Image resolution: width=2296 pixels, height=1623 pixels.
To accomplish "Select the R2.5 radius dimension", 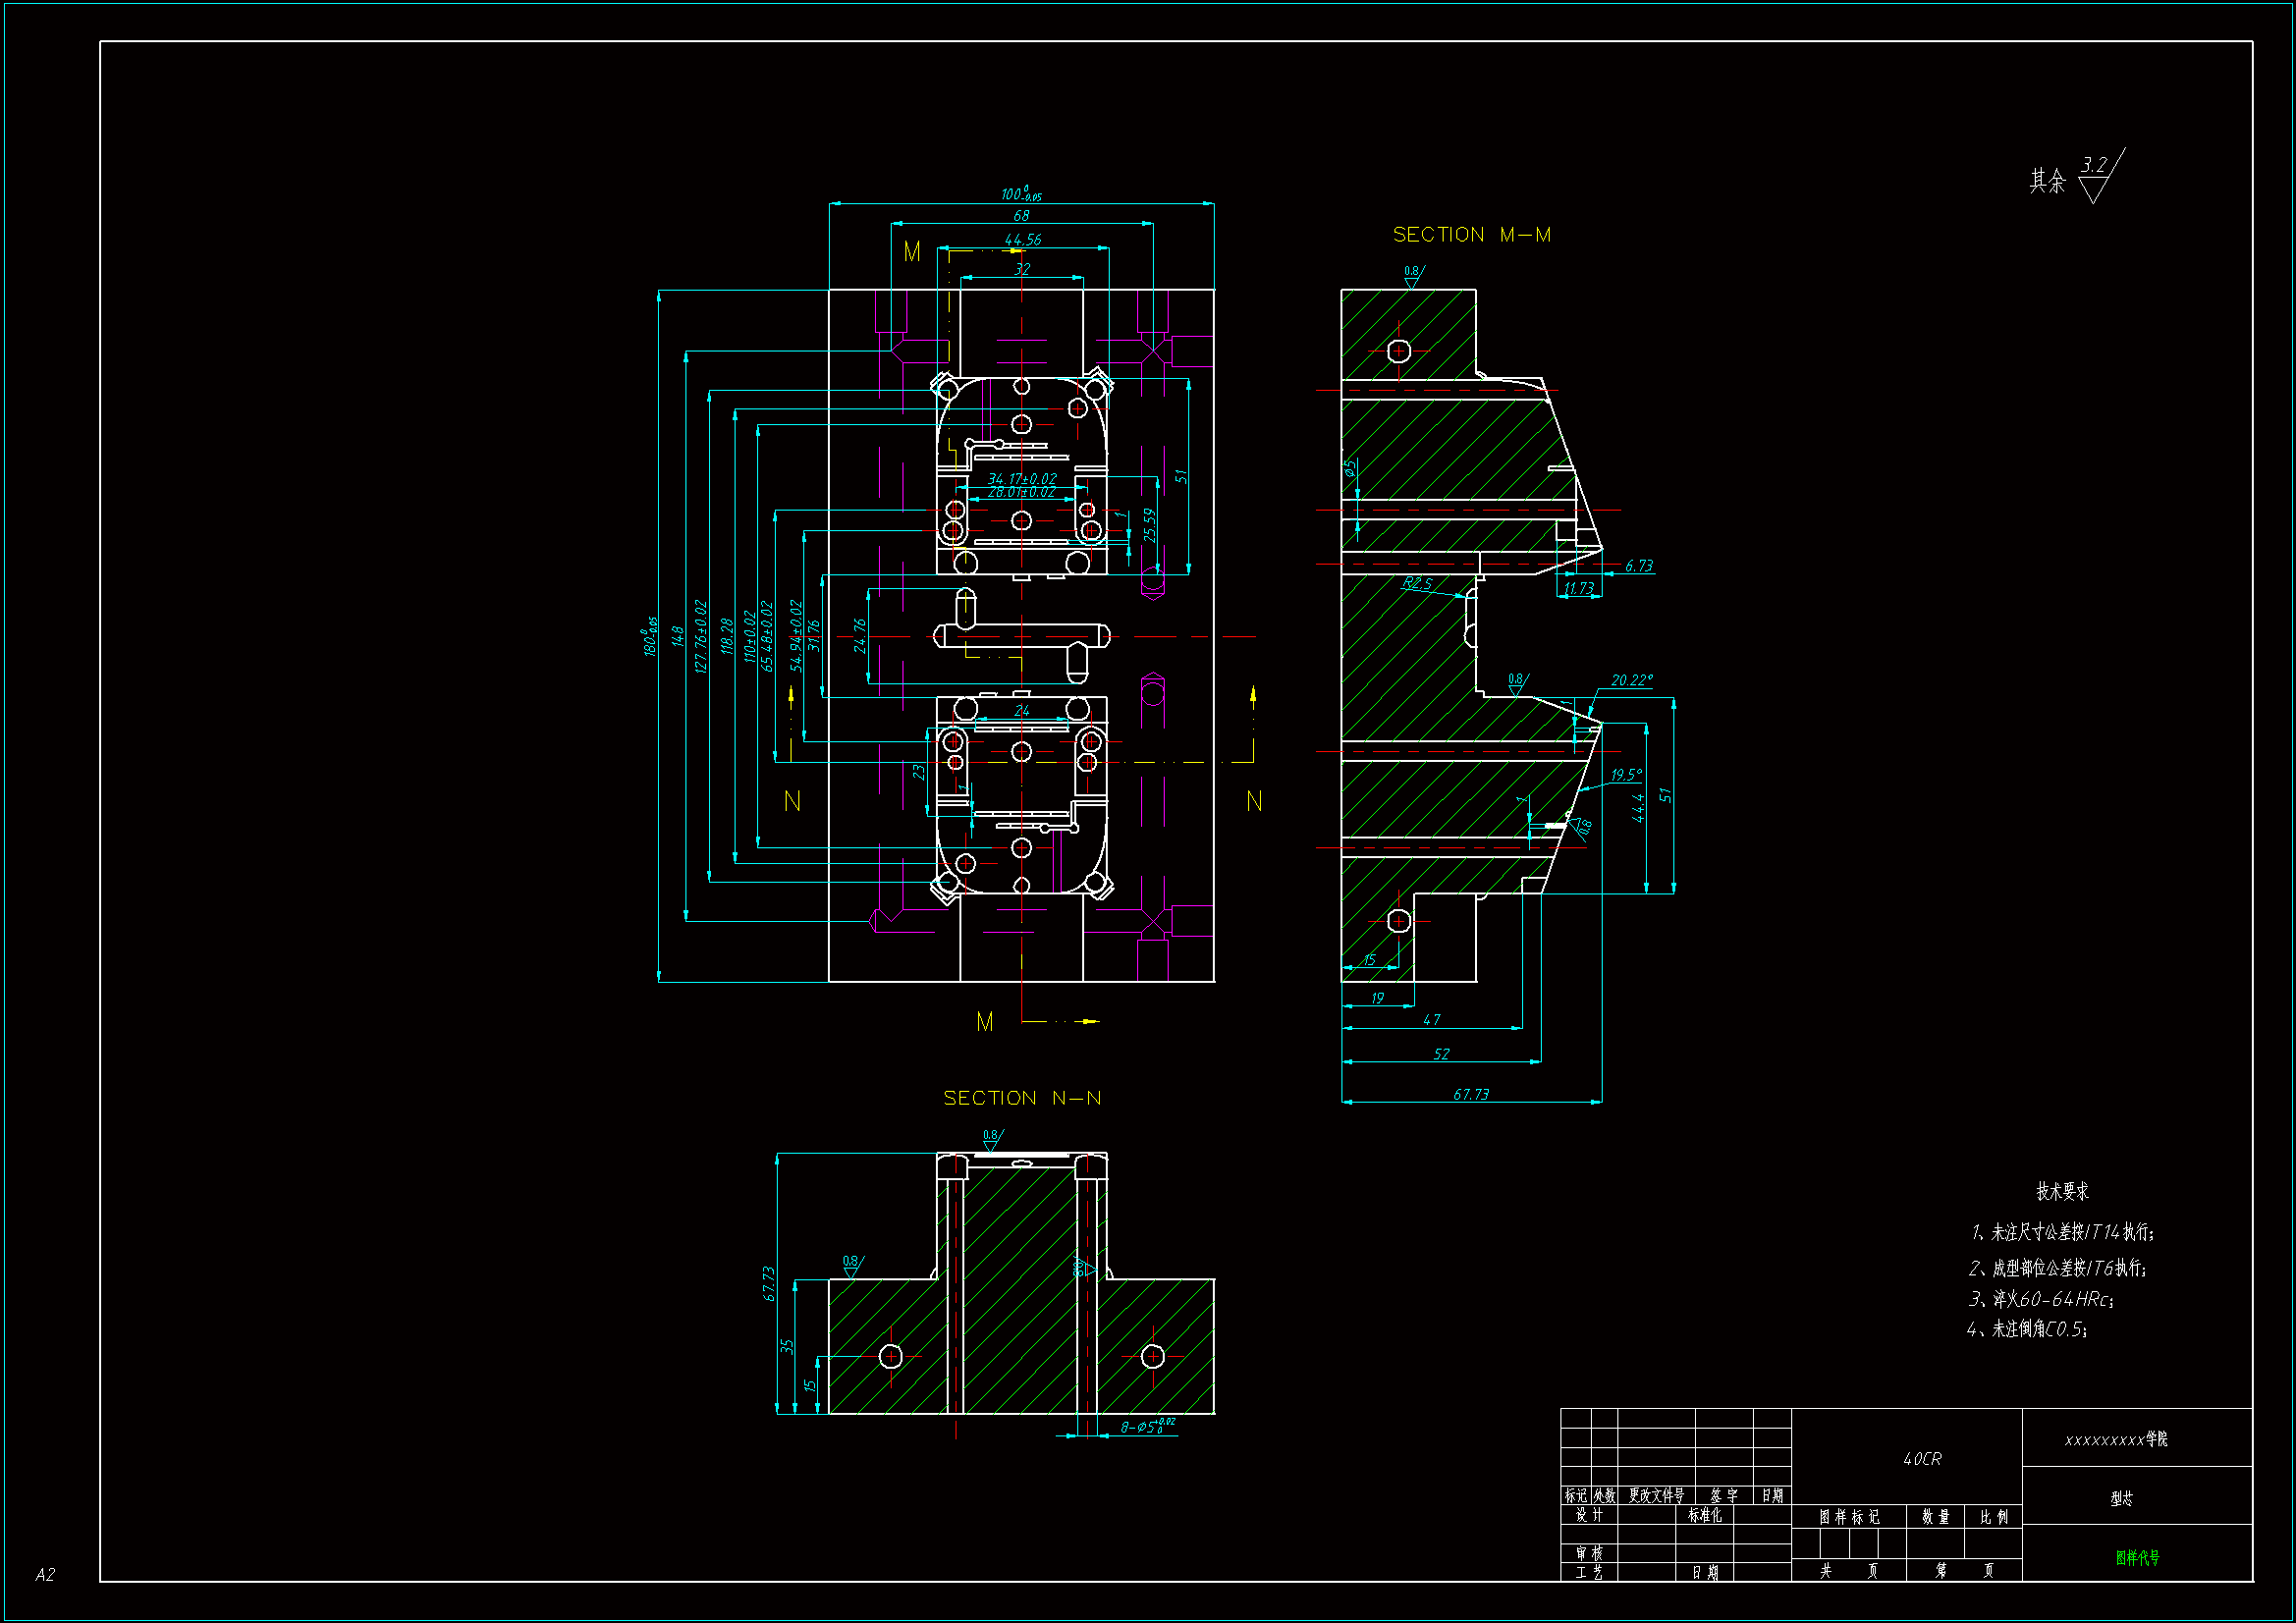I will pos(1417,583).
